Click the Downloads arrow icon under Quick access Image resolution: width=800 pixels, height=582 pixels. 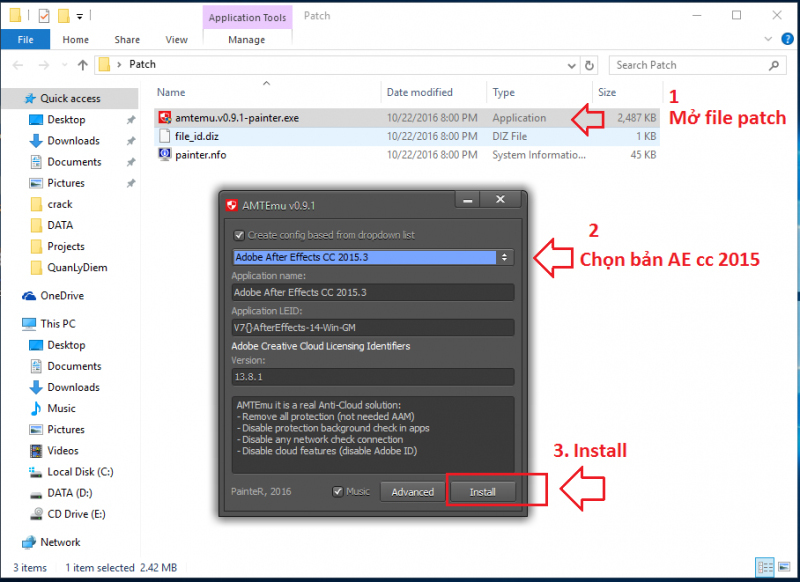(36, 141)
